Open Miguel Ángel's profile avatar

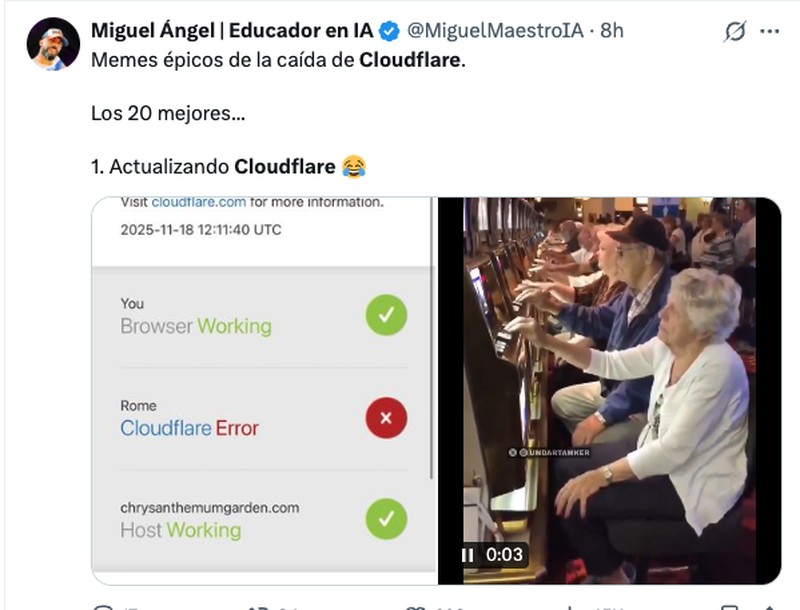click(54, 44)
